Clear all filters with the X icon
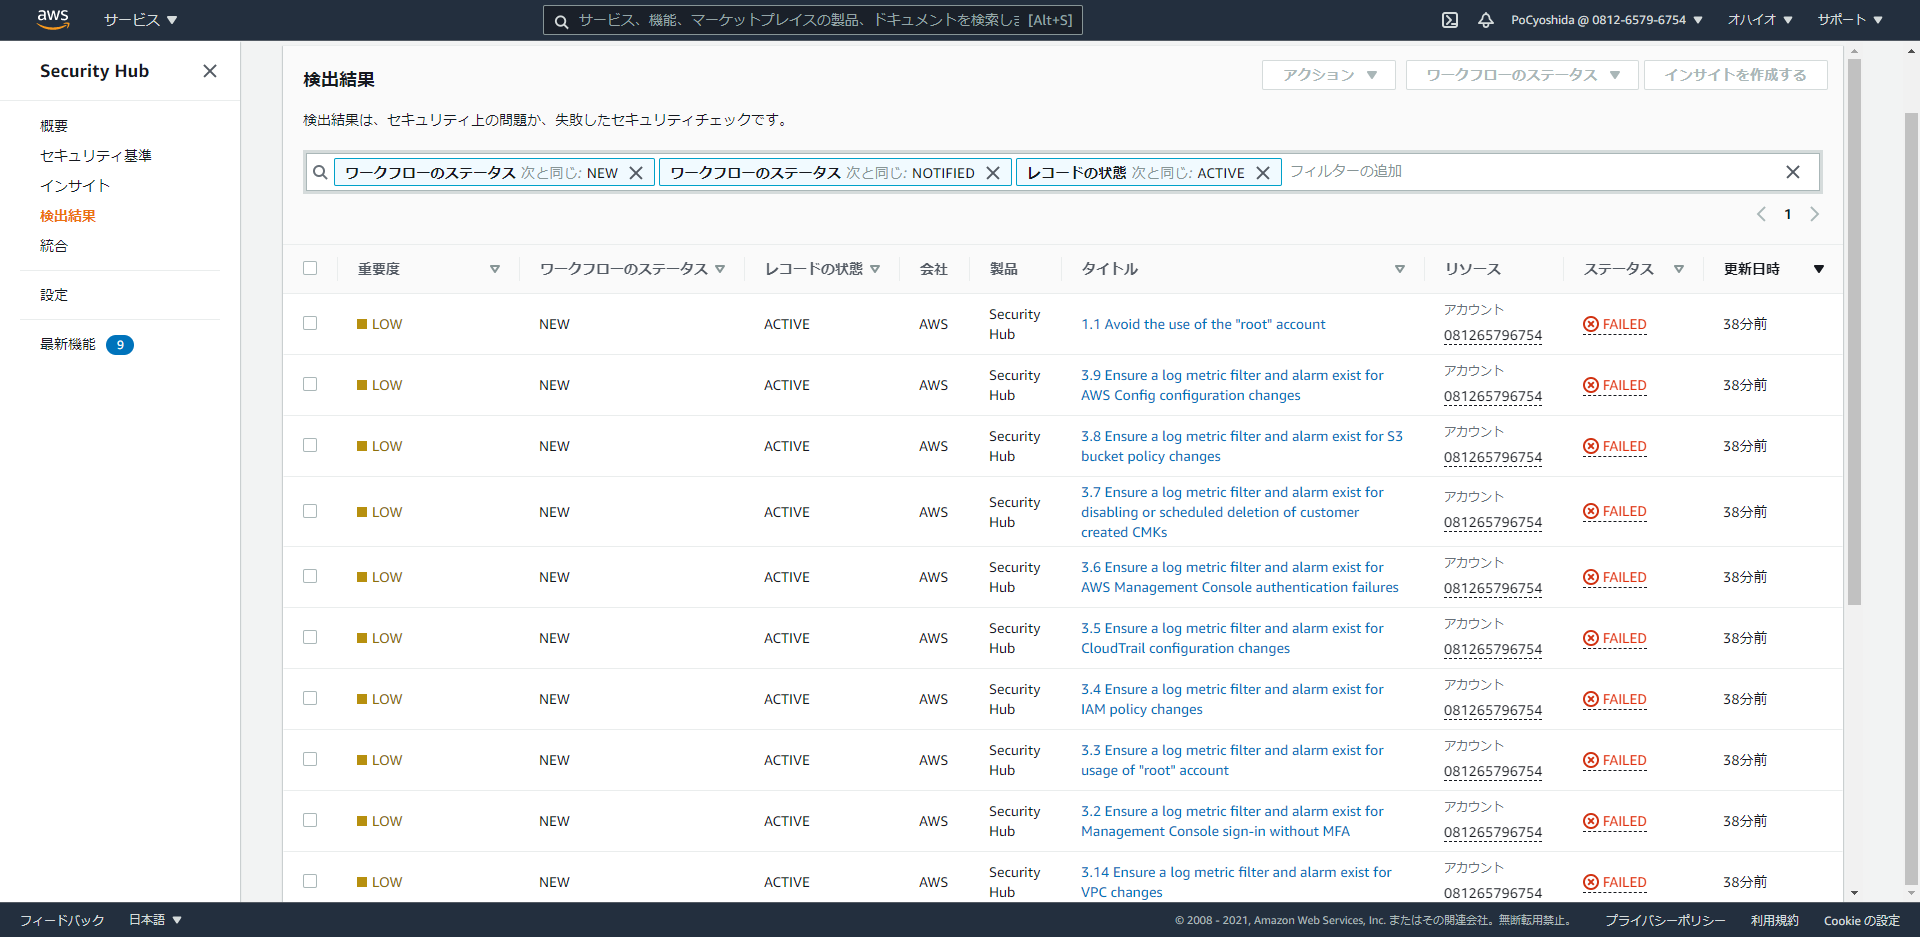The height and width of the screenshot is (937, 1920). point(1793,172)
